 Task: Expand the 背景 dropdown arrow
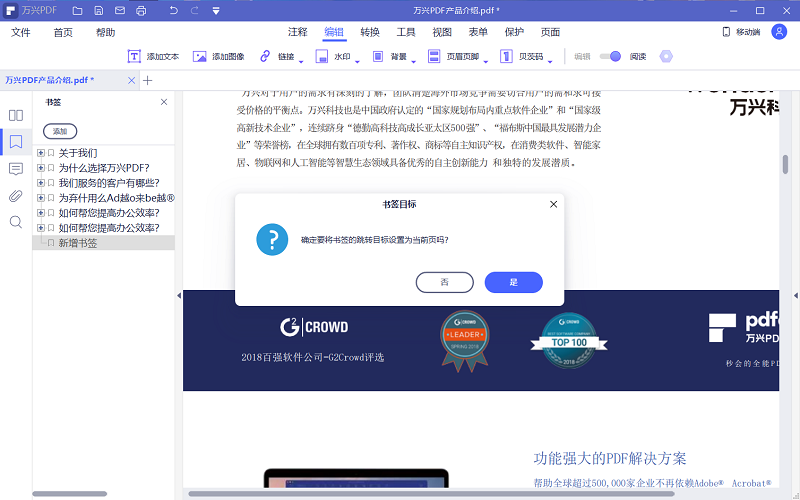pos(414,62)
